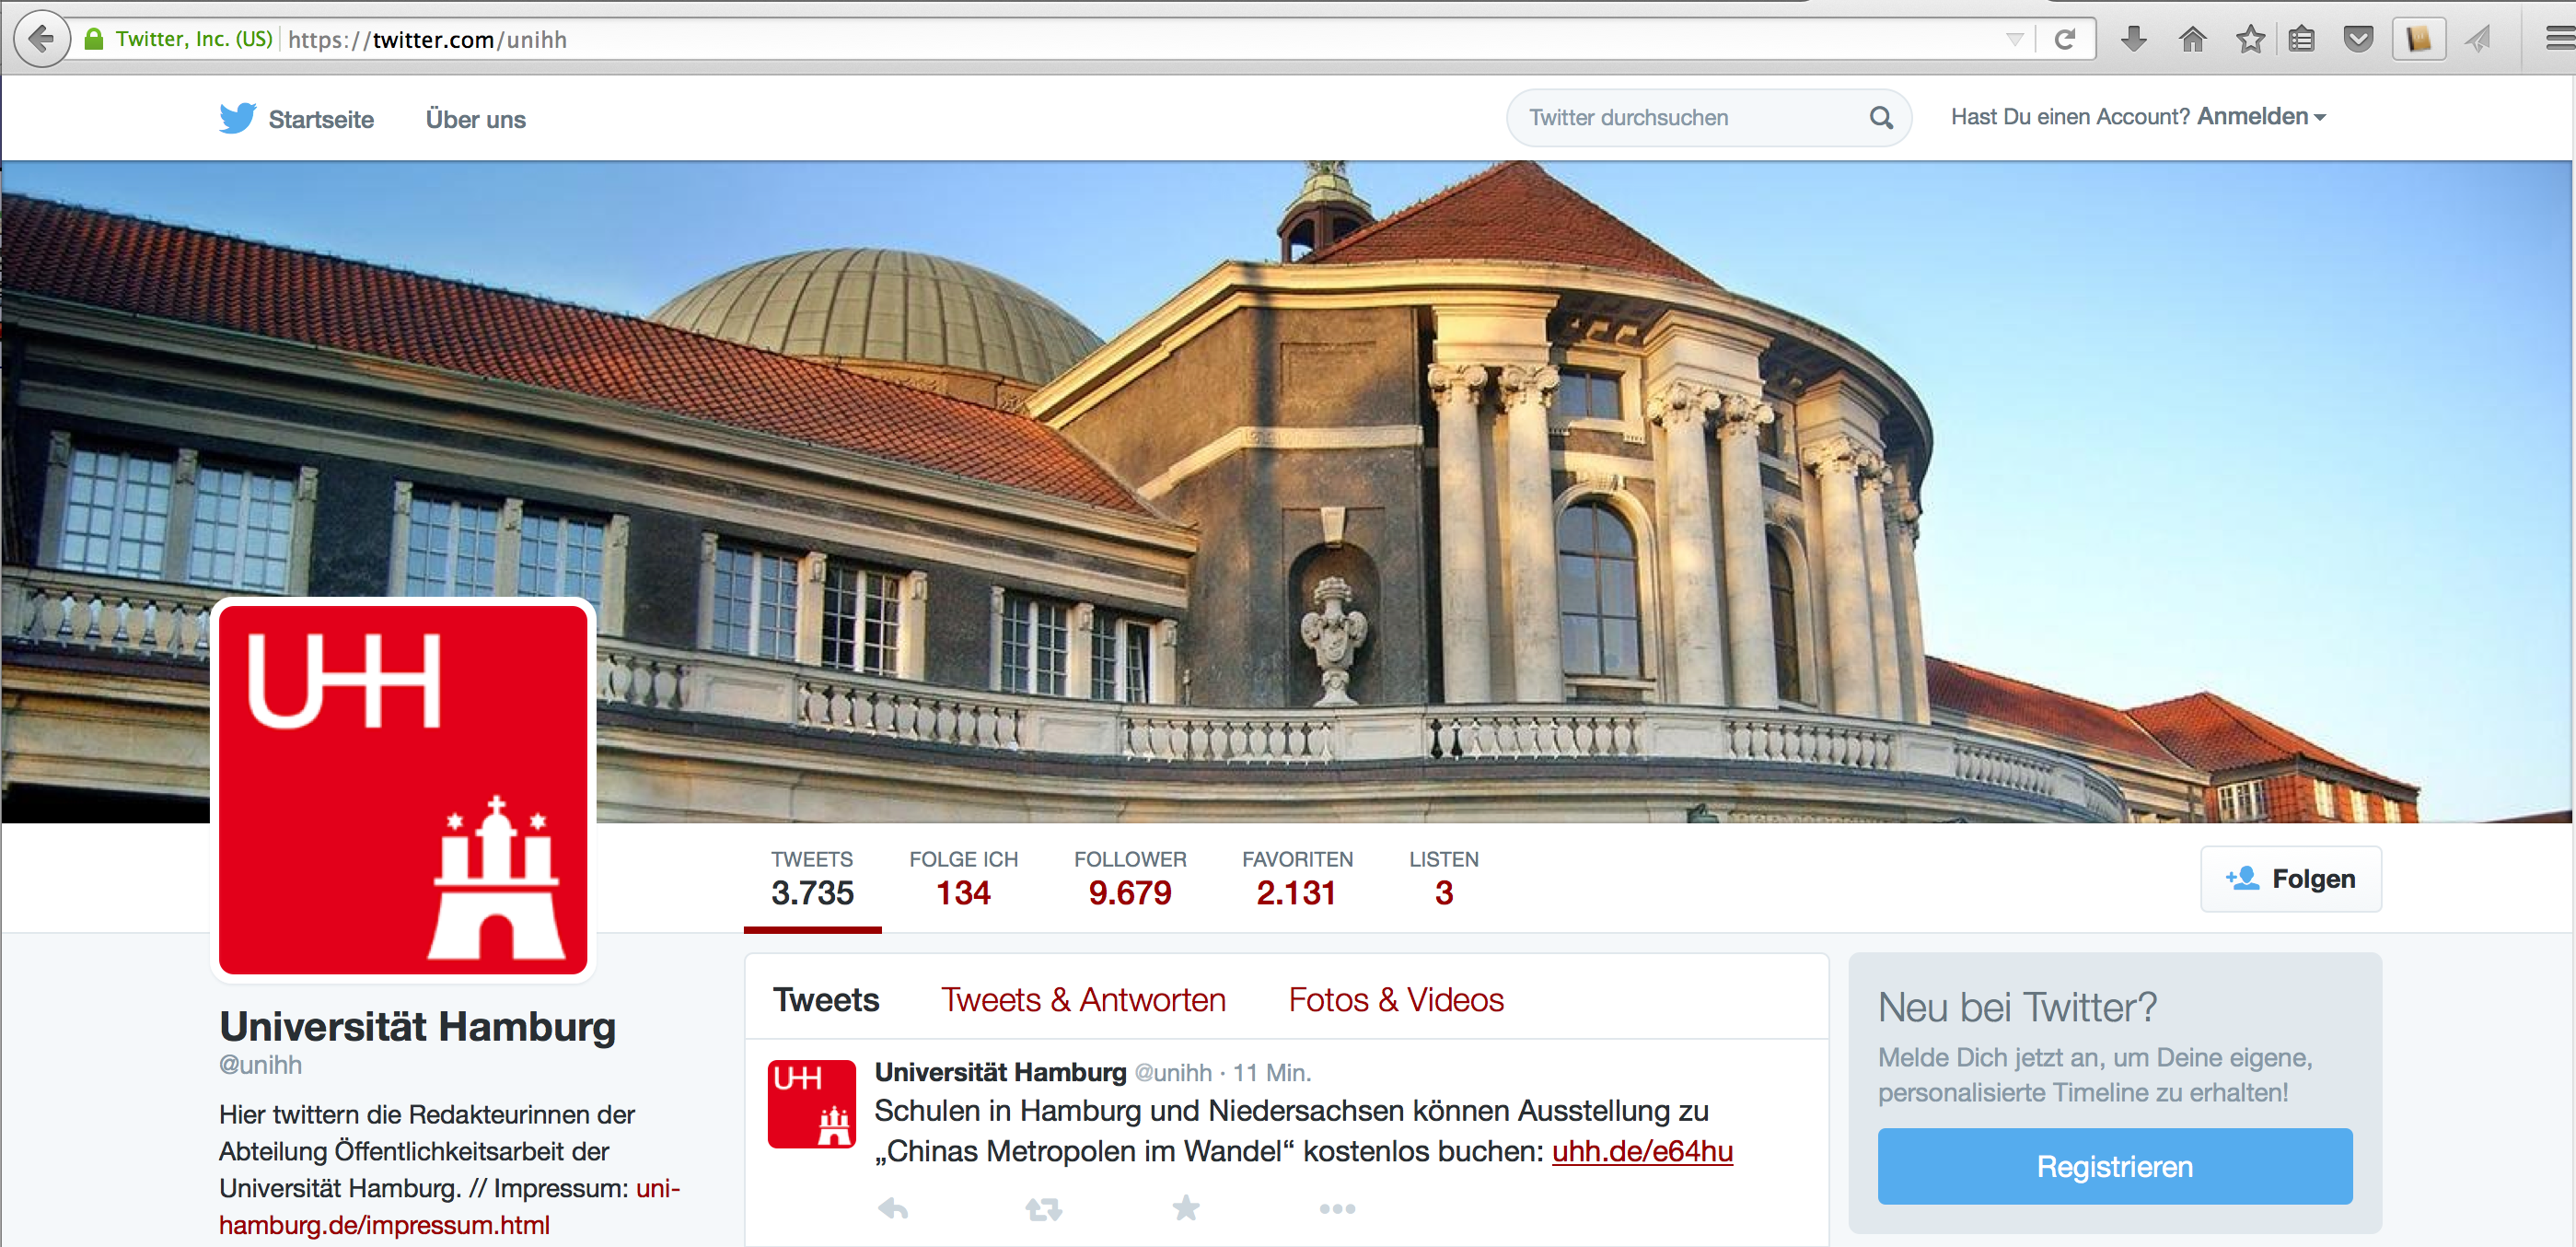Click Universität Hamburg name in tweet header
This screenshot has height=1247, width=2576.
[1000, 1072]
